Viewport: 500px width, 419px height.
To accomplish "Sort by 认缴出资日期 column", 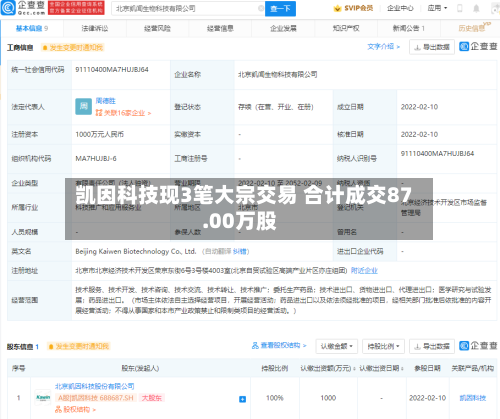I will pyautogui.click(x=381, y=368).
